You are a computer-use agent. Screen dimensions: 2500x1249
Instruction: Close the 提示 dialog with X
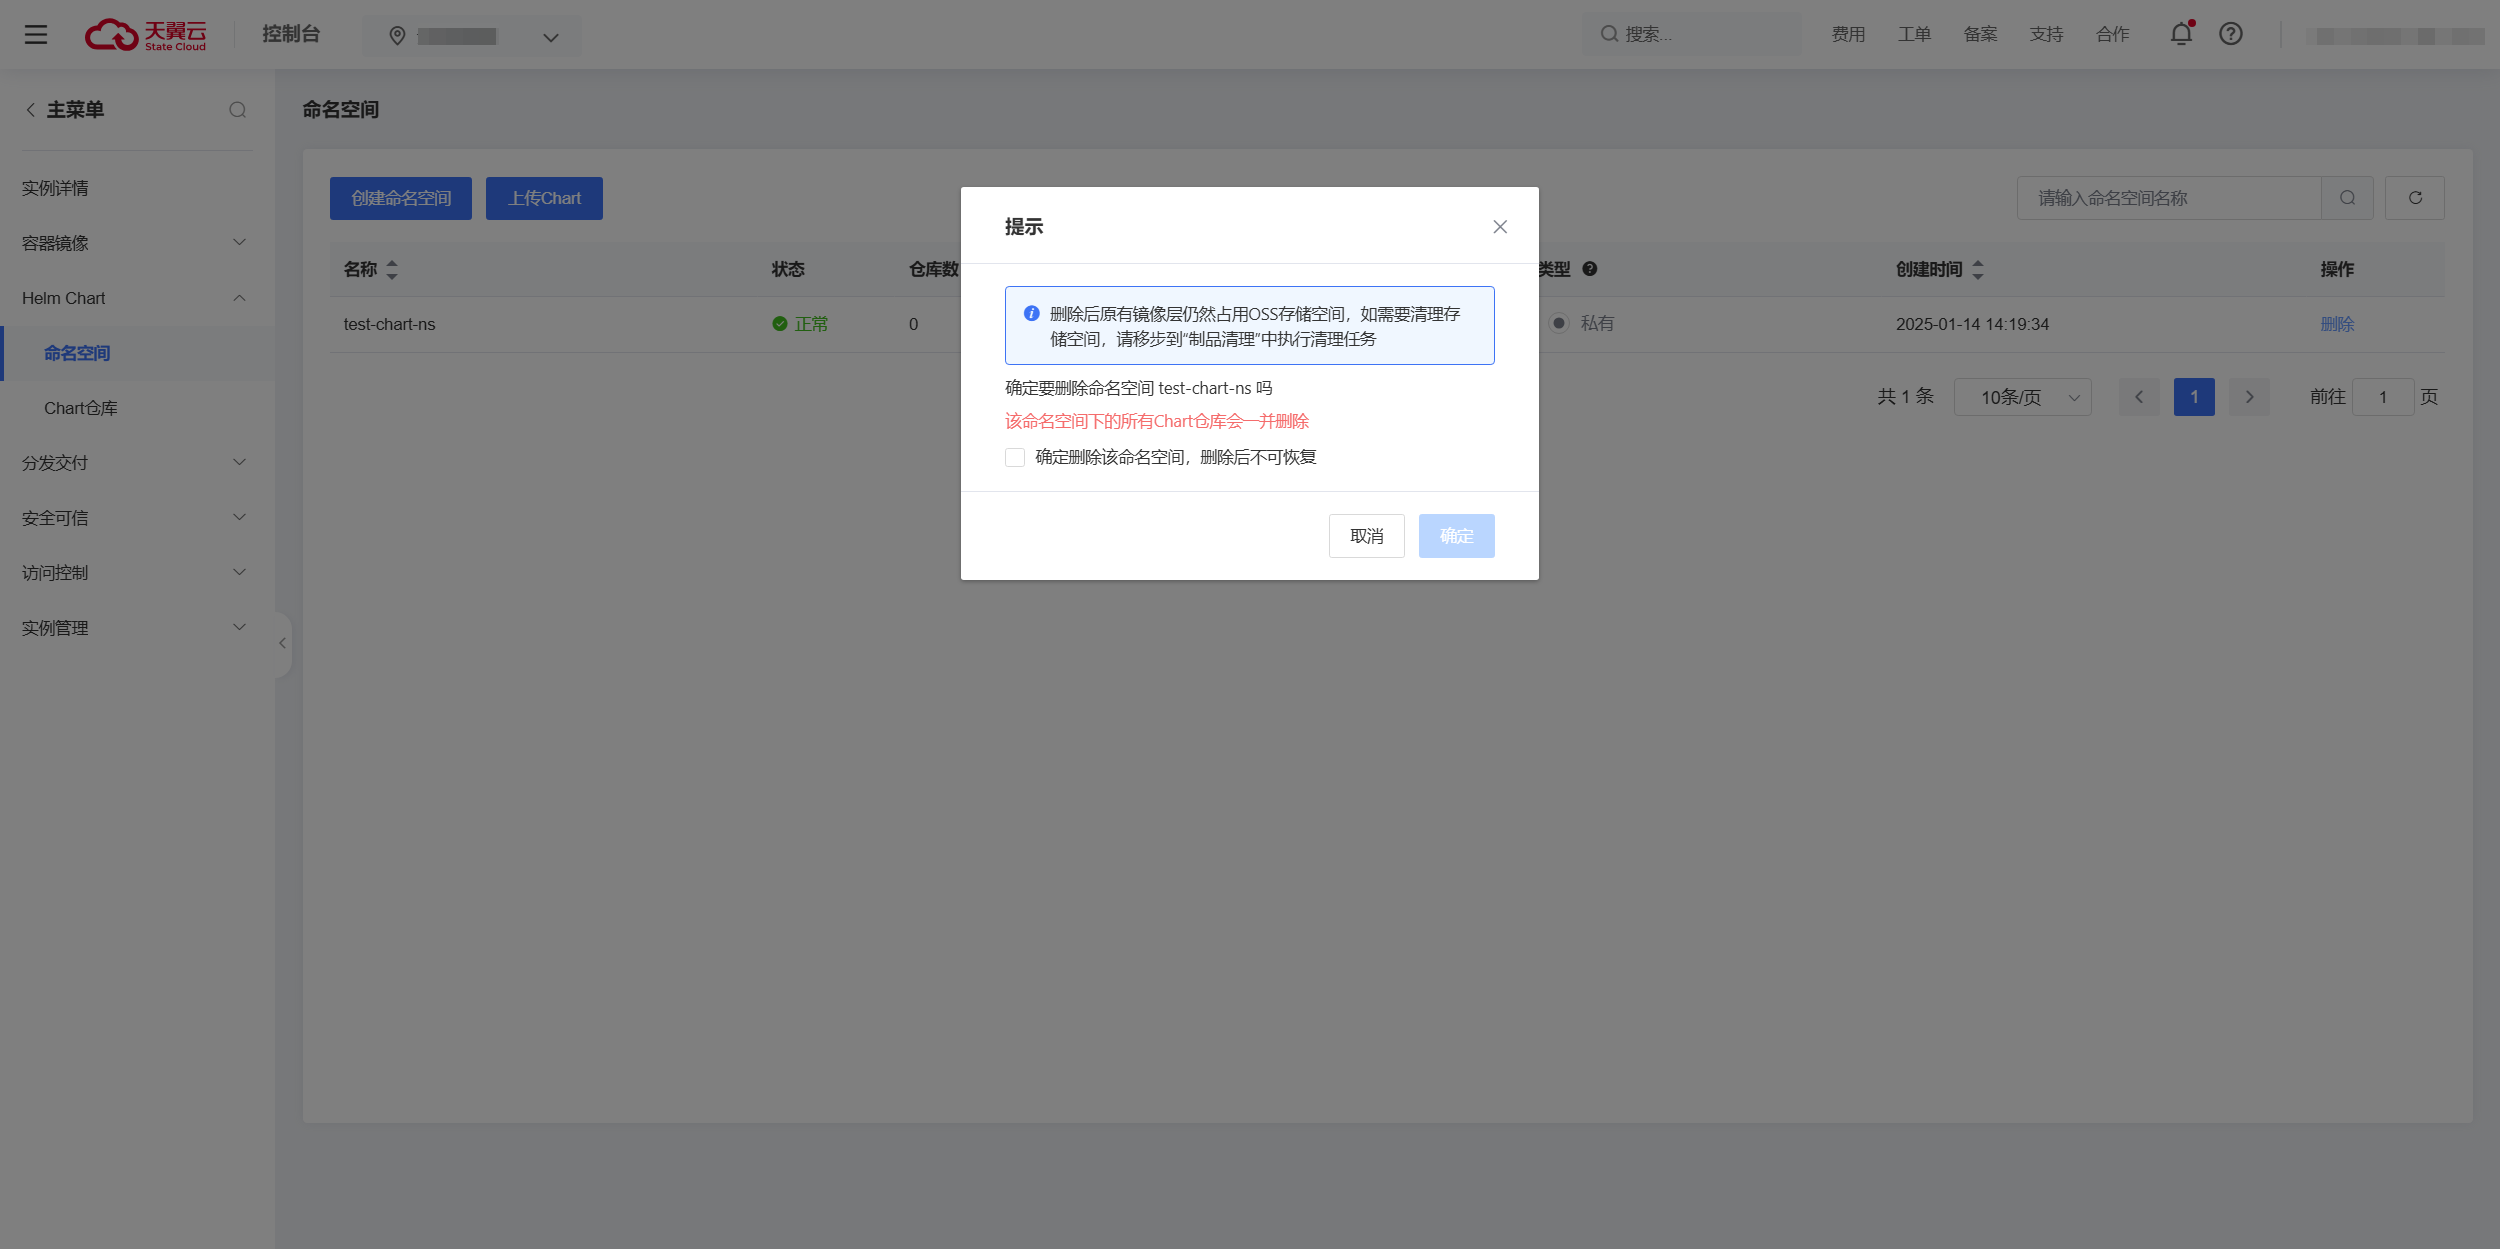coord(1500,227)
